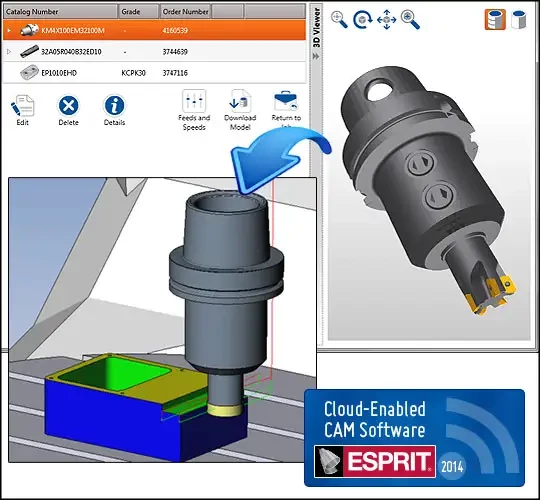Viewport: 540px width, 500px height.
Task: Select the EP1010EHD insert row
Action: tap(154, 73)
